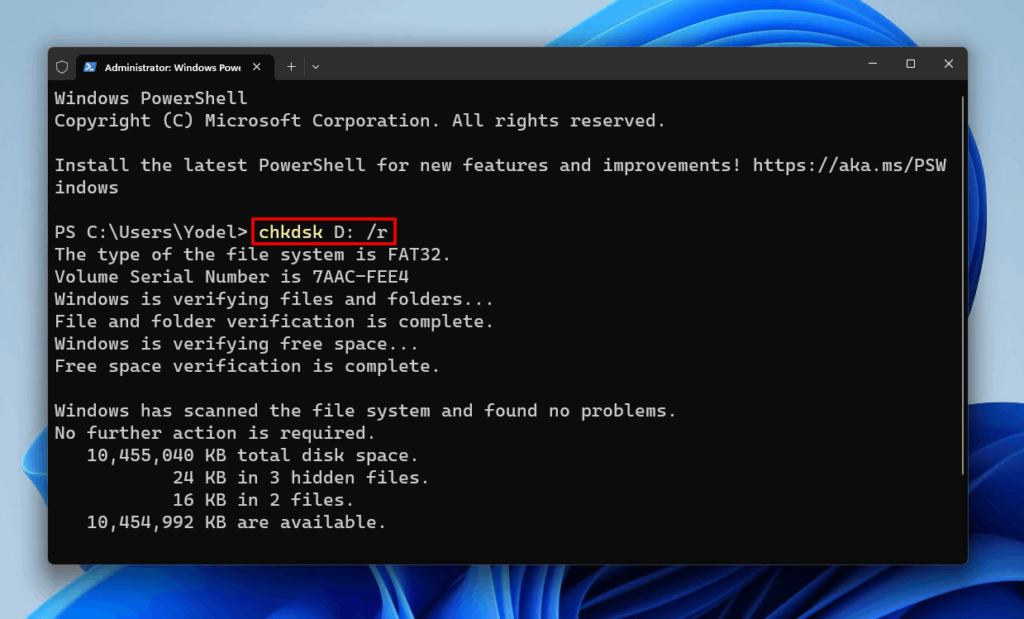
Task: Click the plus icon to open a new tab
Action: coord(289,66)
